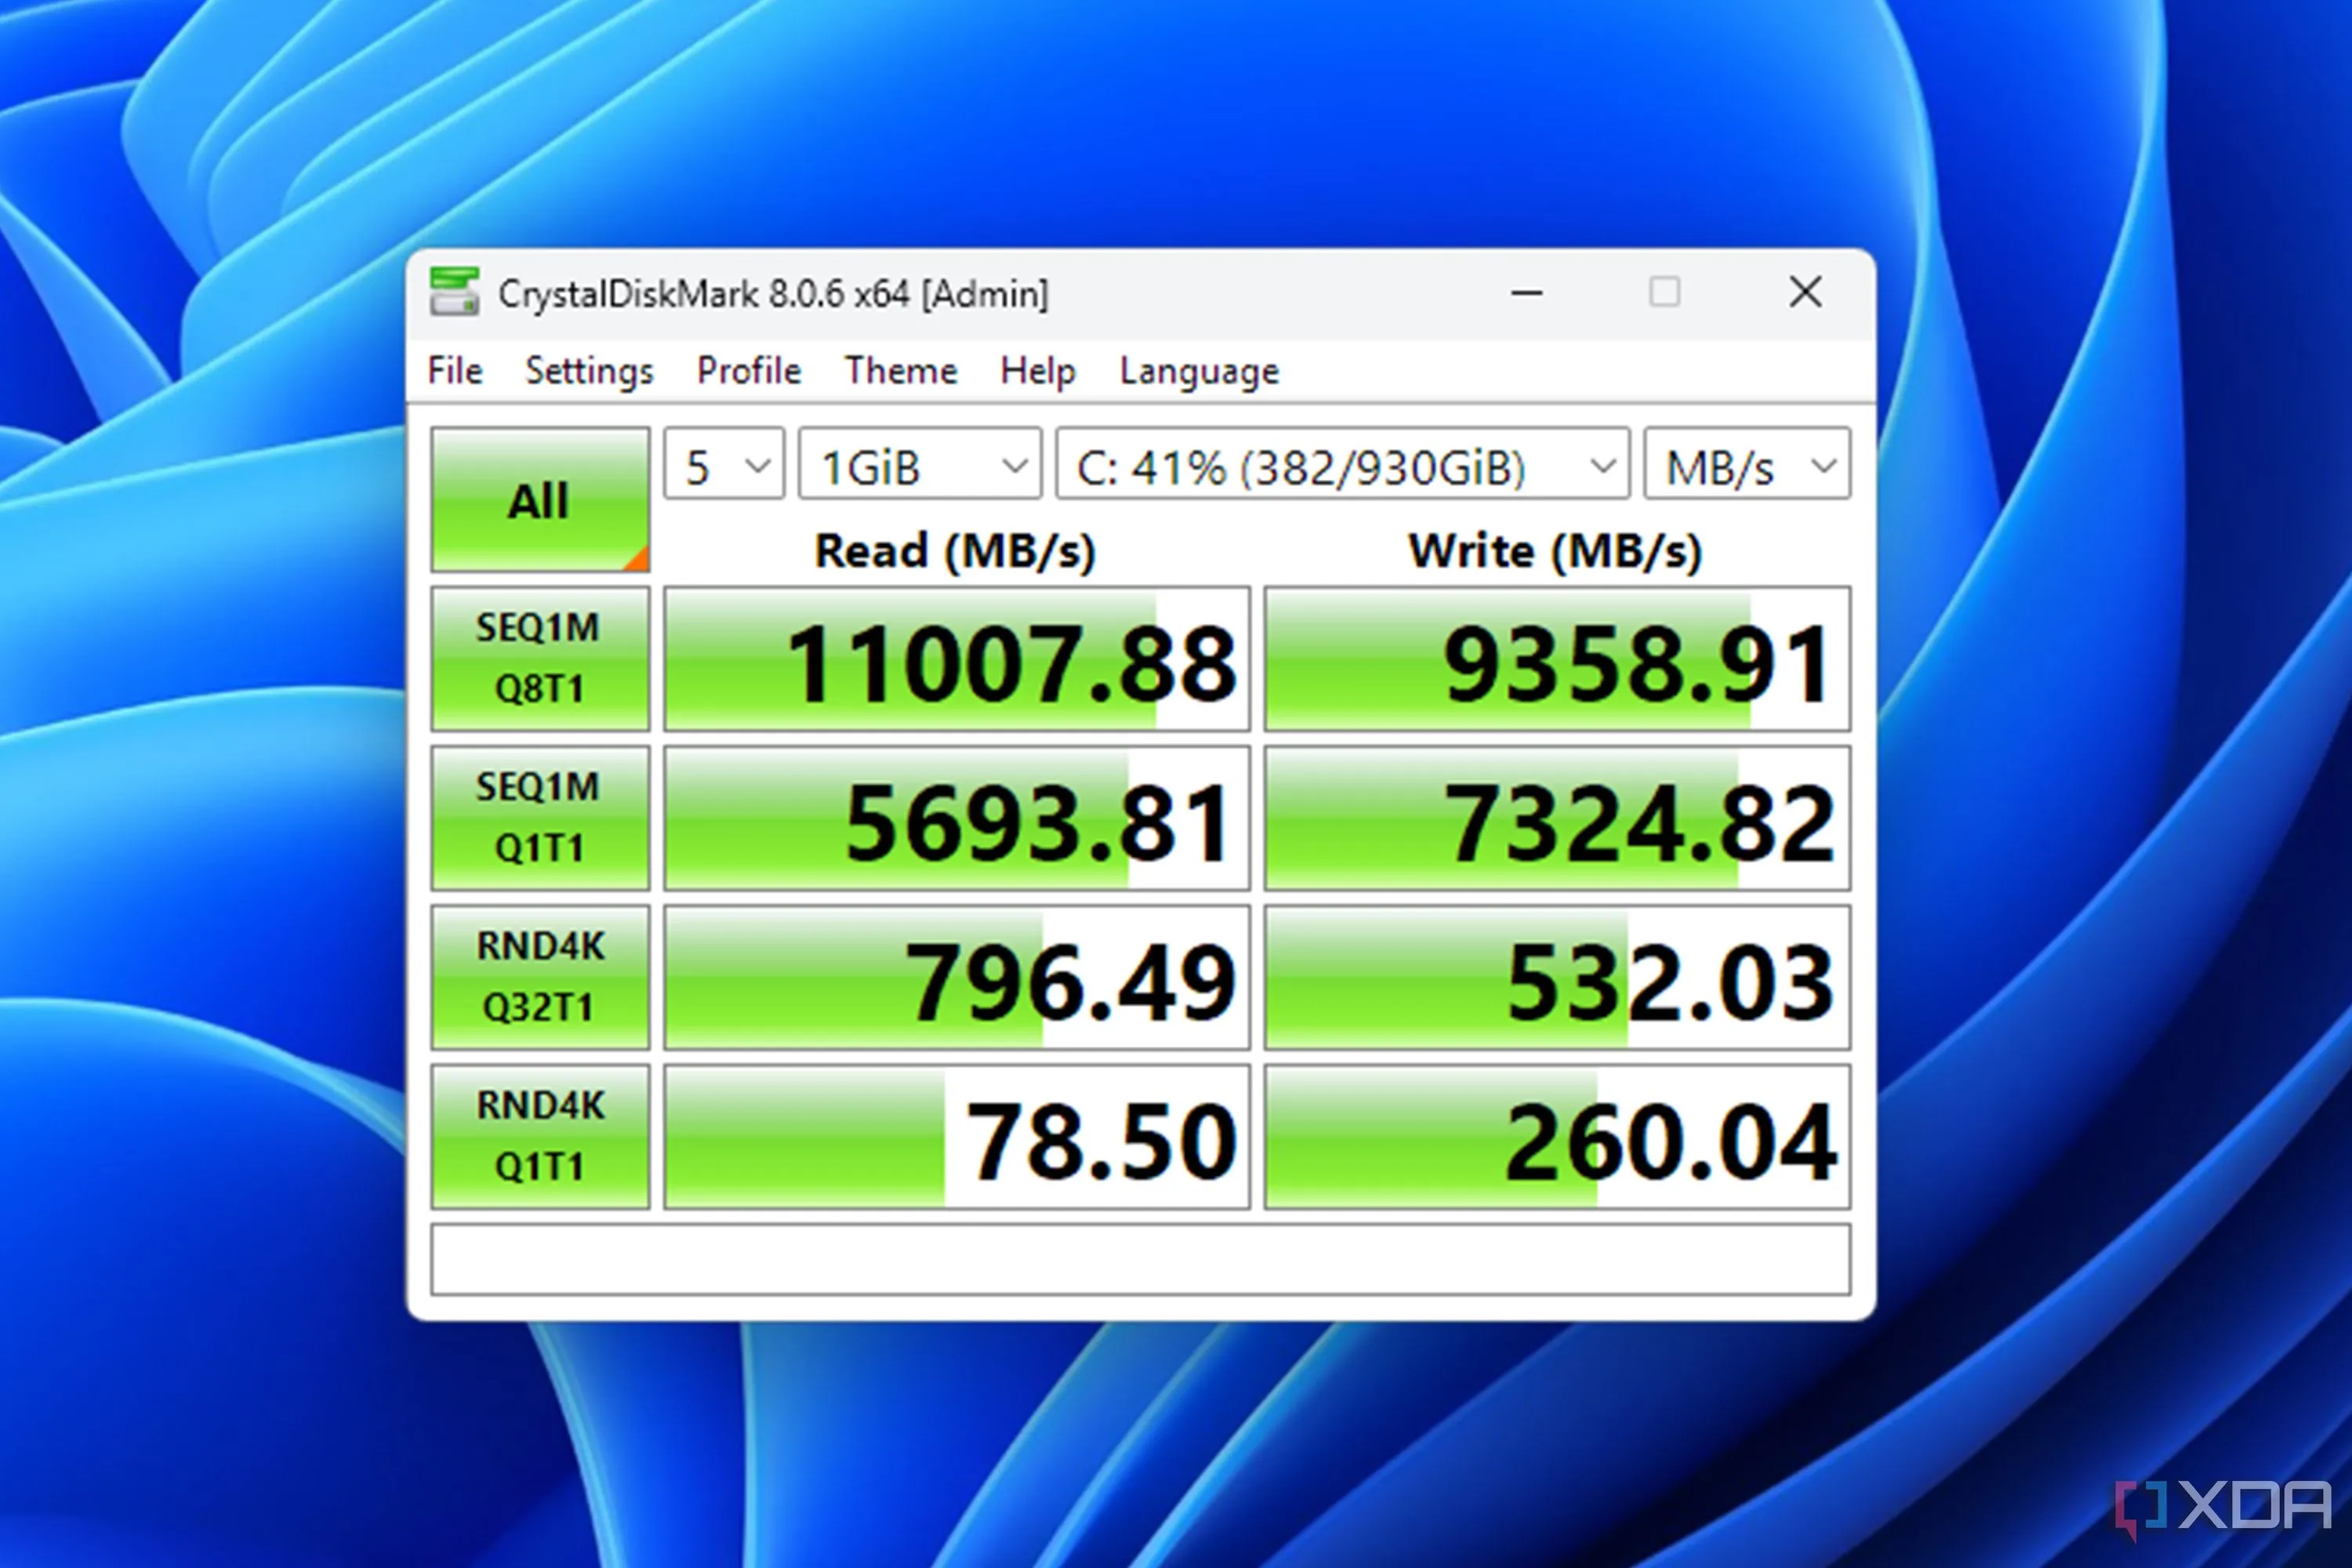Click the CrystalDiskMark 8.0.6 x64 title text
The height and width of the screenshot is (1568, 2352).
[773, 294]
